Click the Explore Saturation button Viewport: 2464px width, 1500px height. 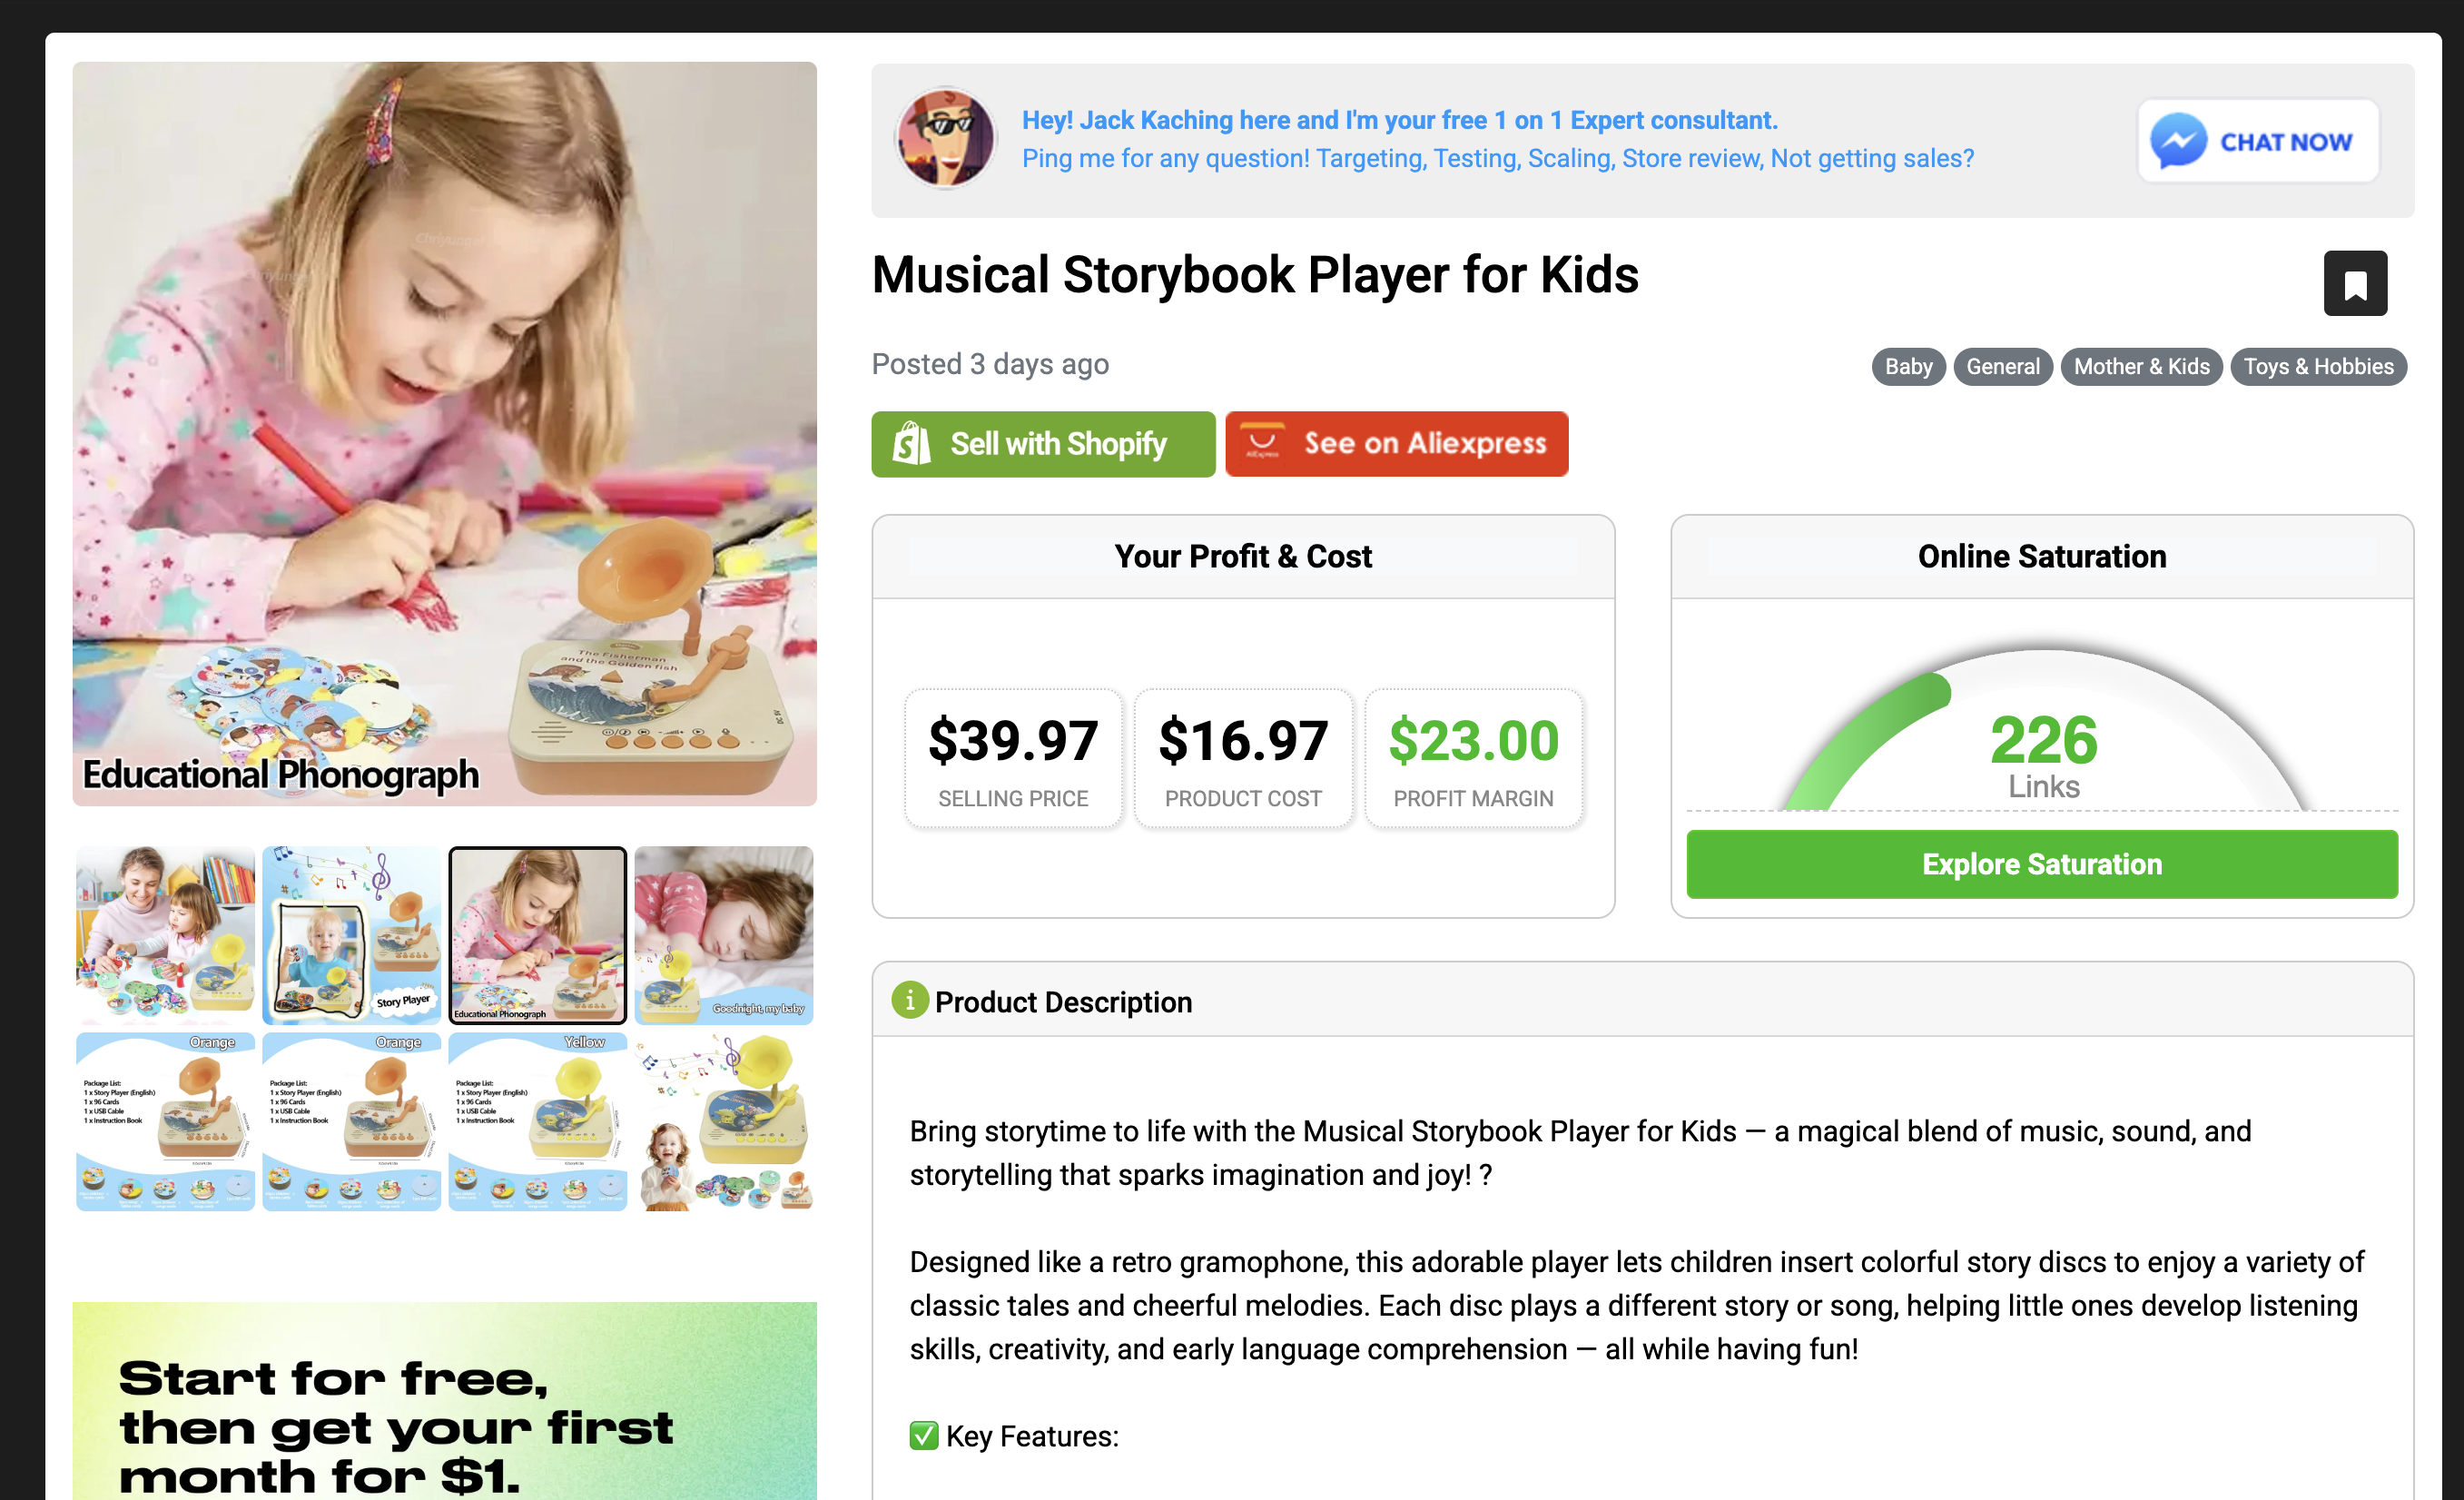tap(2041, 864)
